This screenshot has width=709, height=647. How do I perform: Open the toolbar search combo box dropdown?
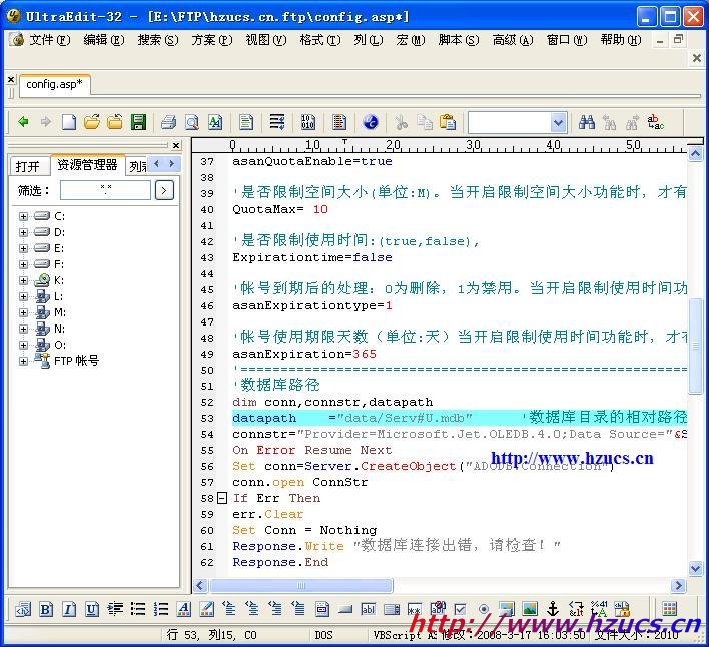pyautogui.click(x=558, y=122)
